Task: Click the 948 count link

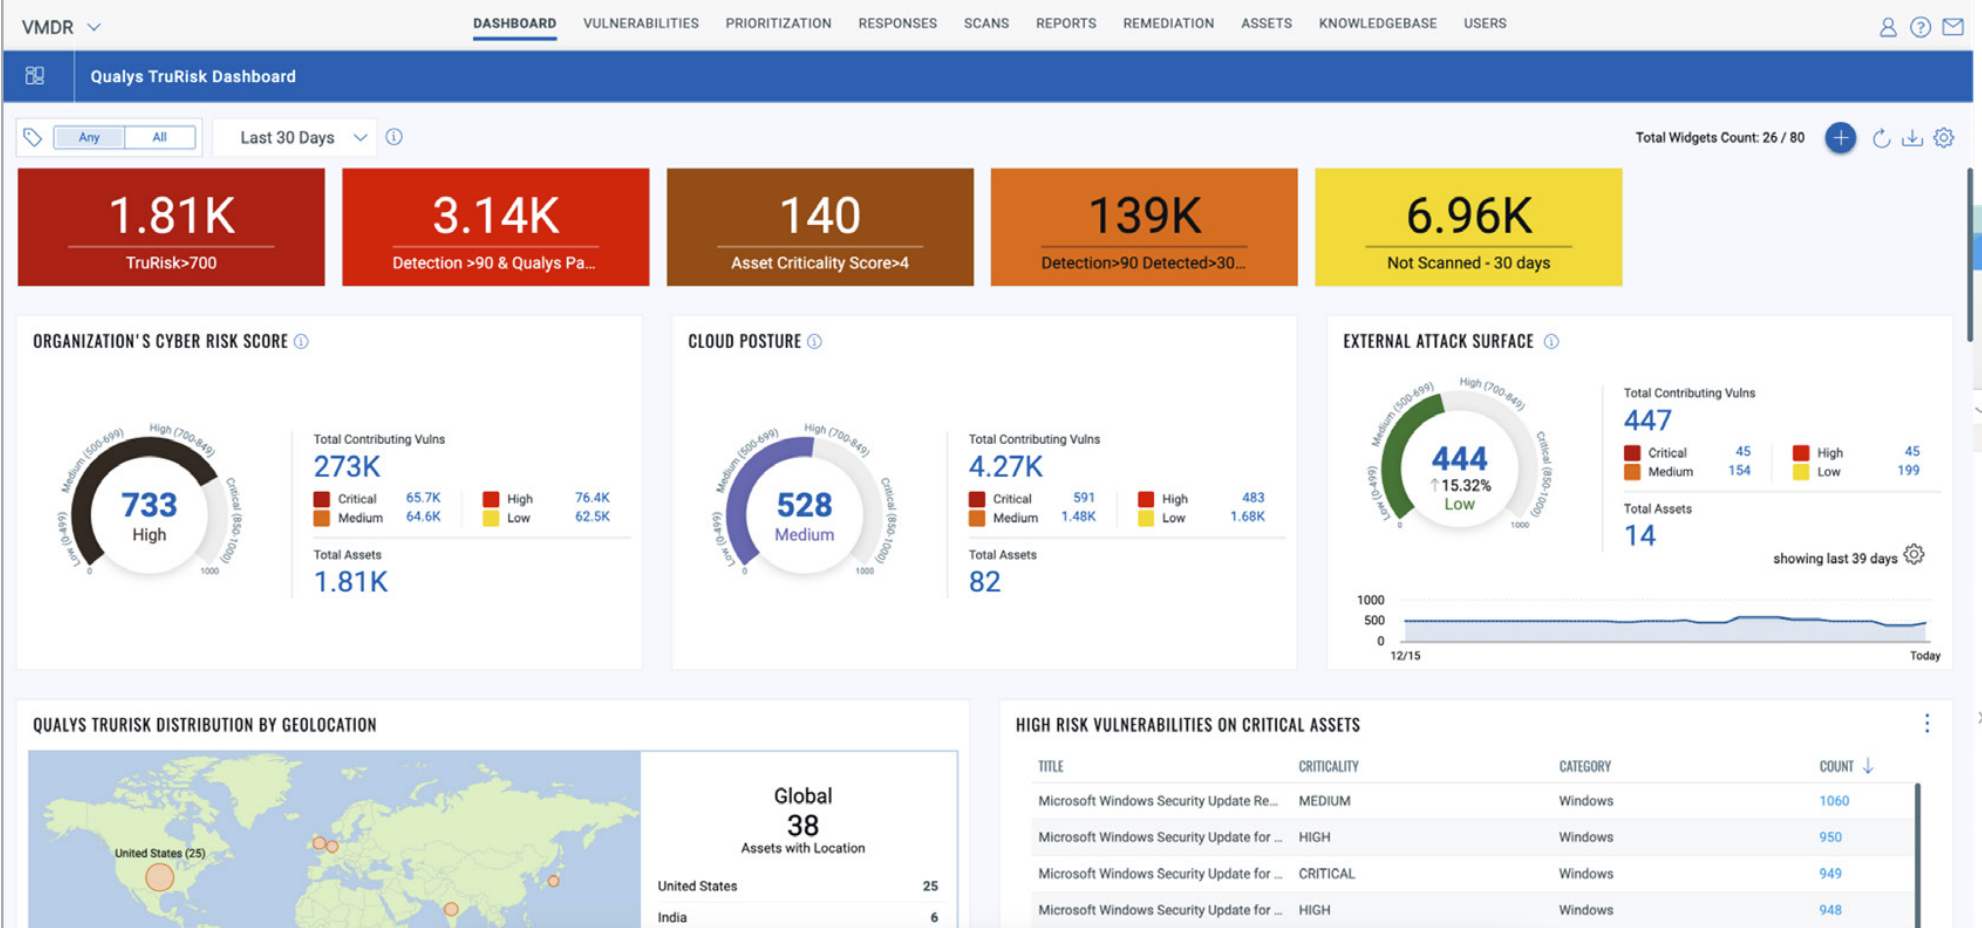Action: pos(1830,910)
